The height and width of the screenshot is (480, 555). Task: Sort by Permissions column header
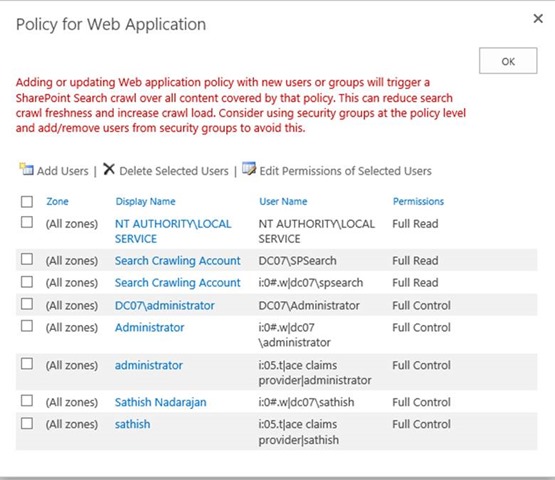(418, 201)
